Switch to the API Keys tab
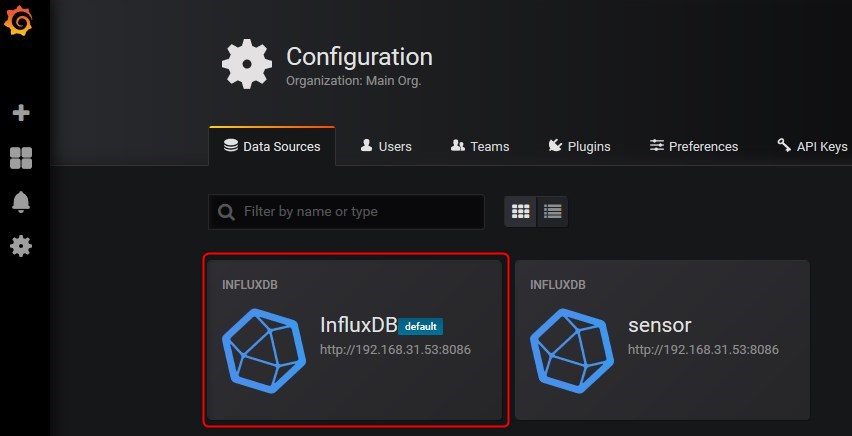Screen dimensions: 852x436 click(812, 146)
